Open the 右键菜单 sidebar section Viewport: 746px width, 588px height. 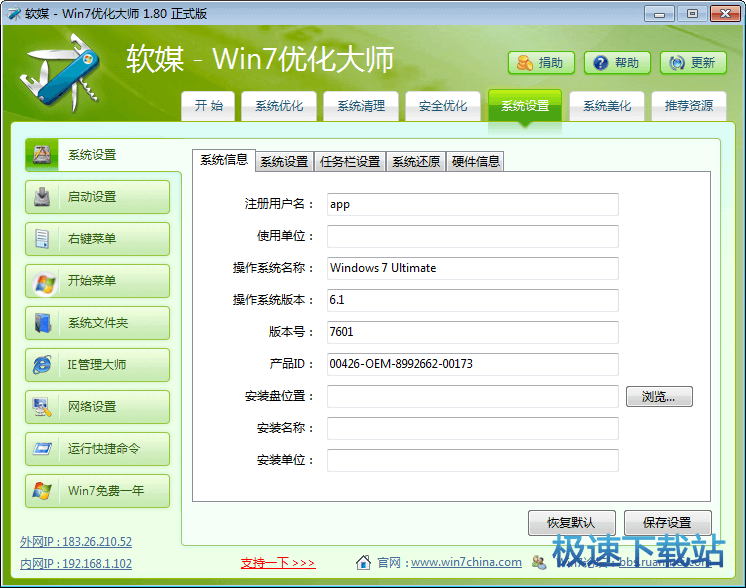click(98, 238)
